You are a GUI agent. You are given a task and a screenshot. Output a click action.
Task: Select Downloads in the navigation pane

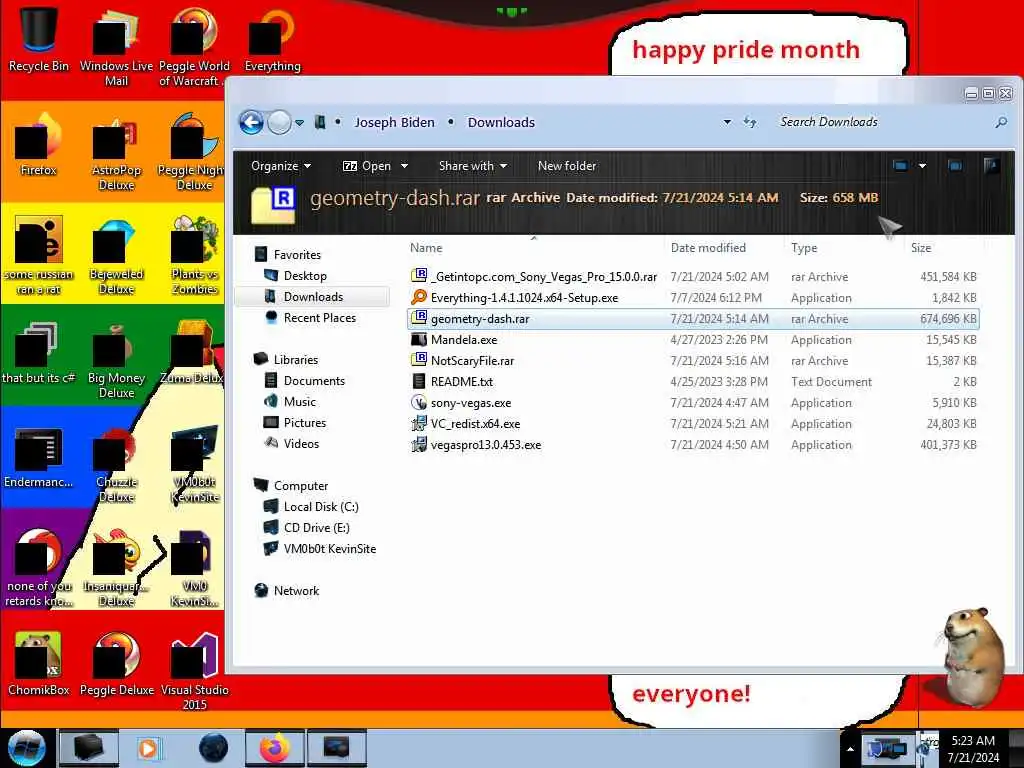(313, 296)
